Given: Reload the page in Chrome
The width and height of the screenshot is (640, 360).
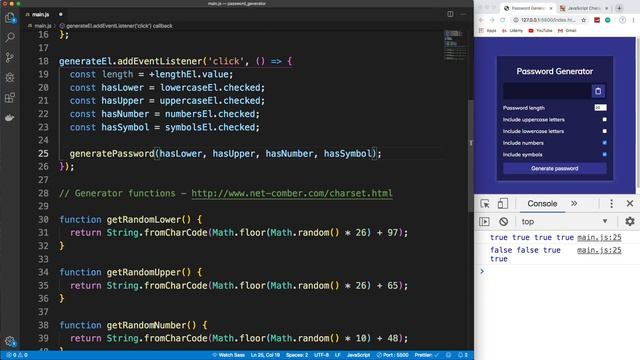Looking at the screenshot, I should (x=502, y=20).
